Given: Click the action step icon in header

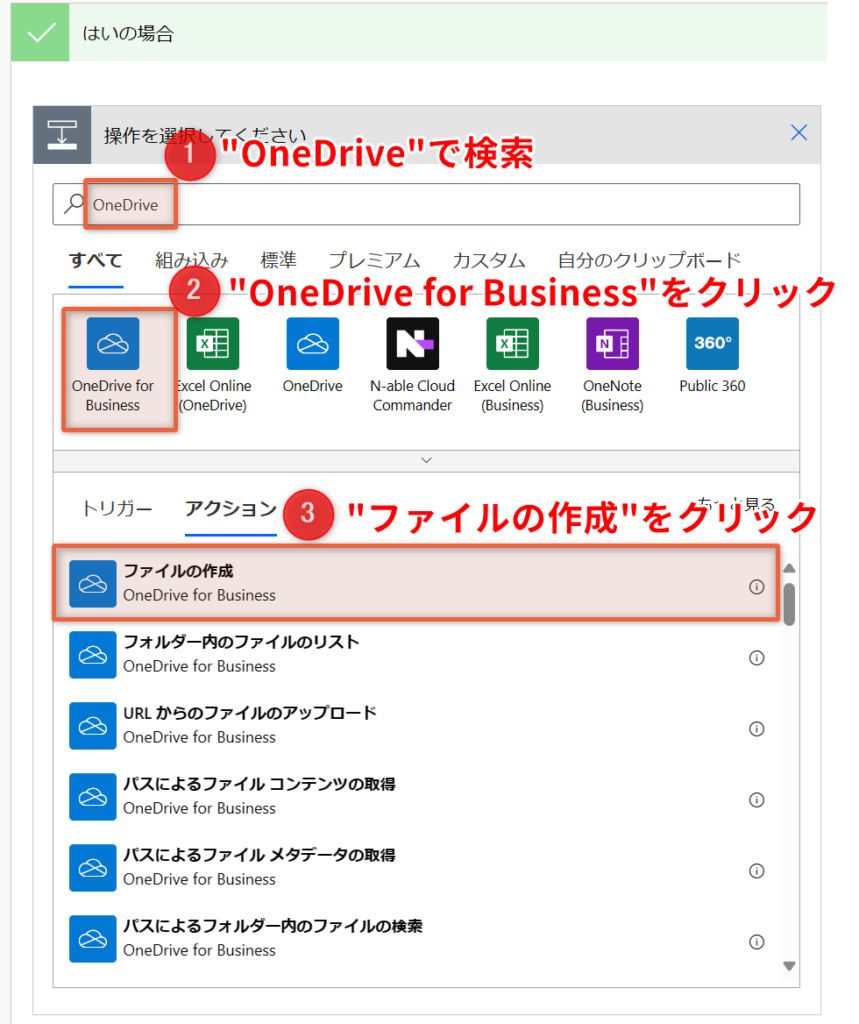Looking at the screenshot, I should [x=62, y=135].
